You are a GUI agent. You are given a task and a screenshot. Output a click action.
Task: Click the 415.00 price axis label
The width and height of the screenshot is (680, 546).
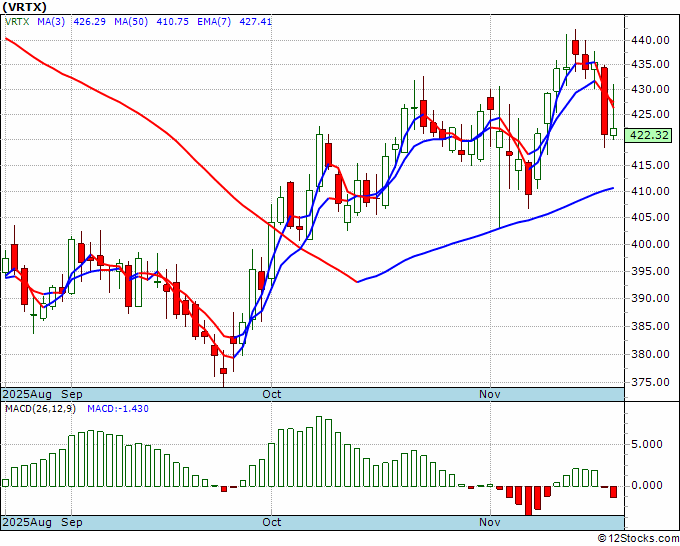[649, 165]
